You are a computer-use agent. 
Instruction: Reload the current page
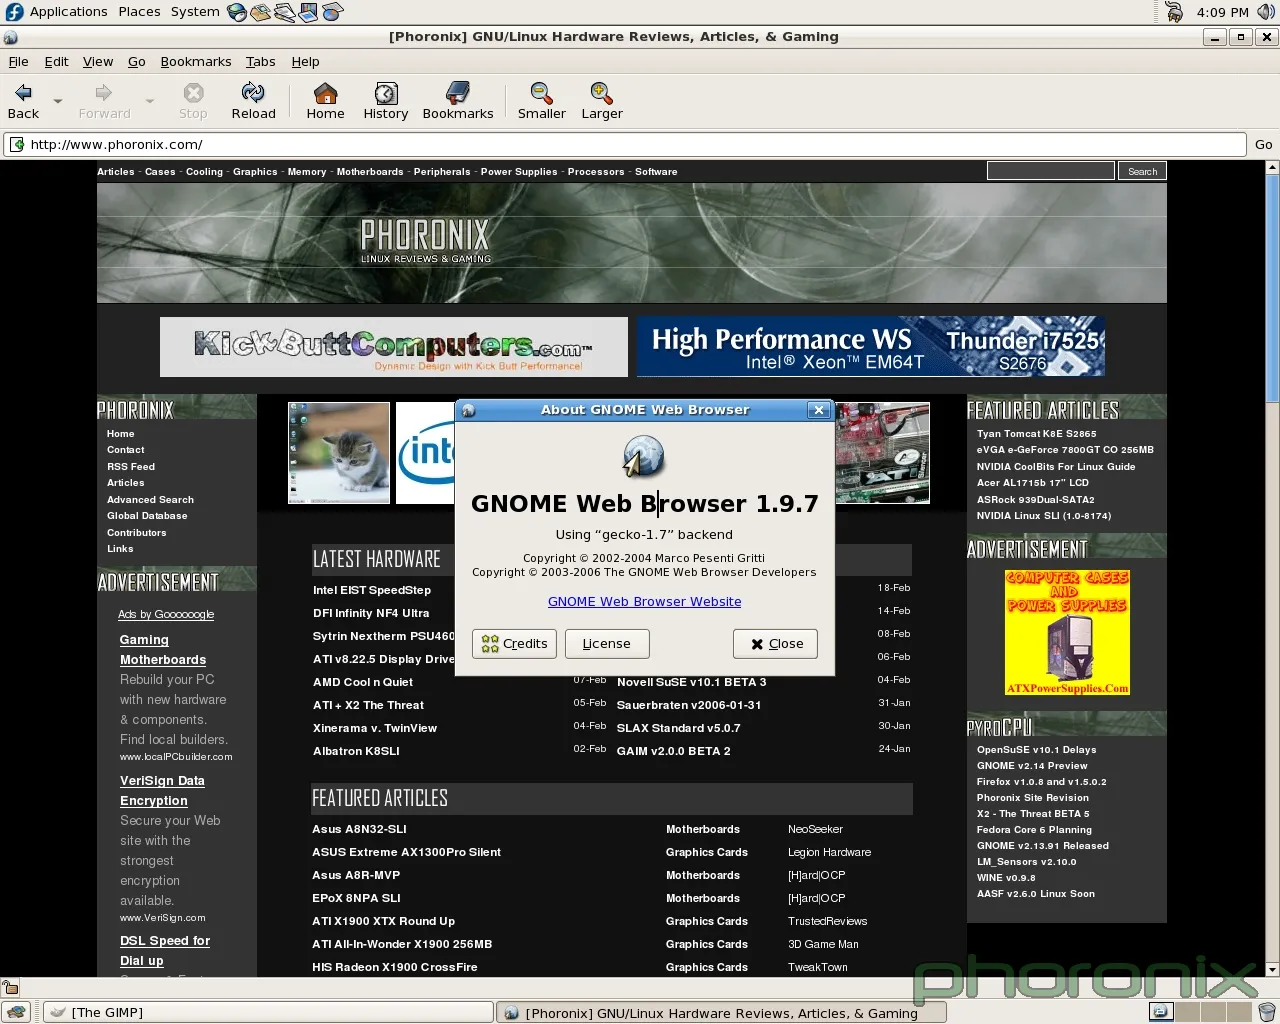[x=253, y=93]
